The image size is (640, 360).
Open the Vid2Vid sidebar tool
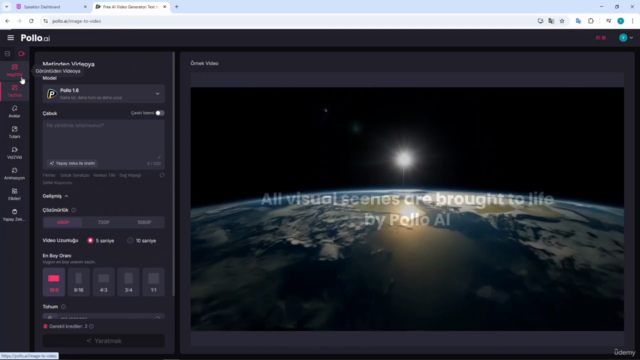tap(15, 153)
